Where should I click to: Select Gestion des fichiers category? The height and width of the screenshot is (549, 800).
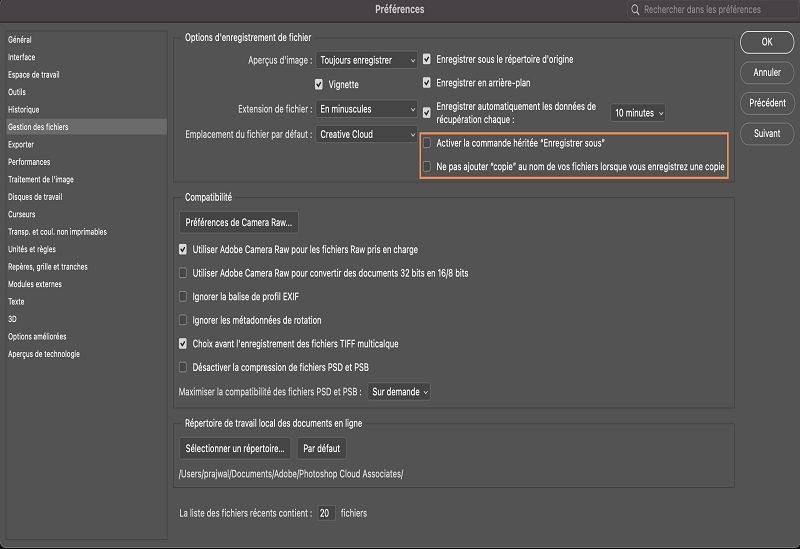(86, 127)
